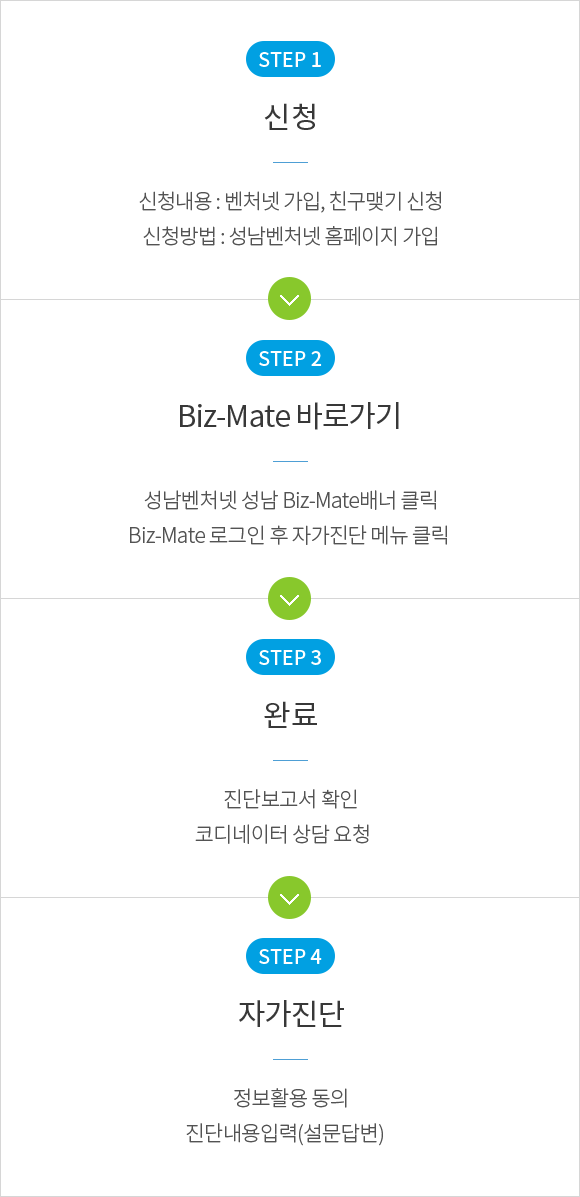
Task: Click 신청내용 : 벤처넷 가입 line
Action: pyautogui.click(x=290, y=202)
